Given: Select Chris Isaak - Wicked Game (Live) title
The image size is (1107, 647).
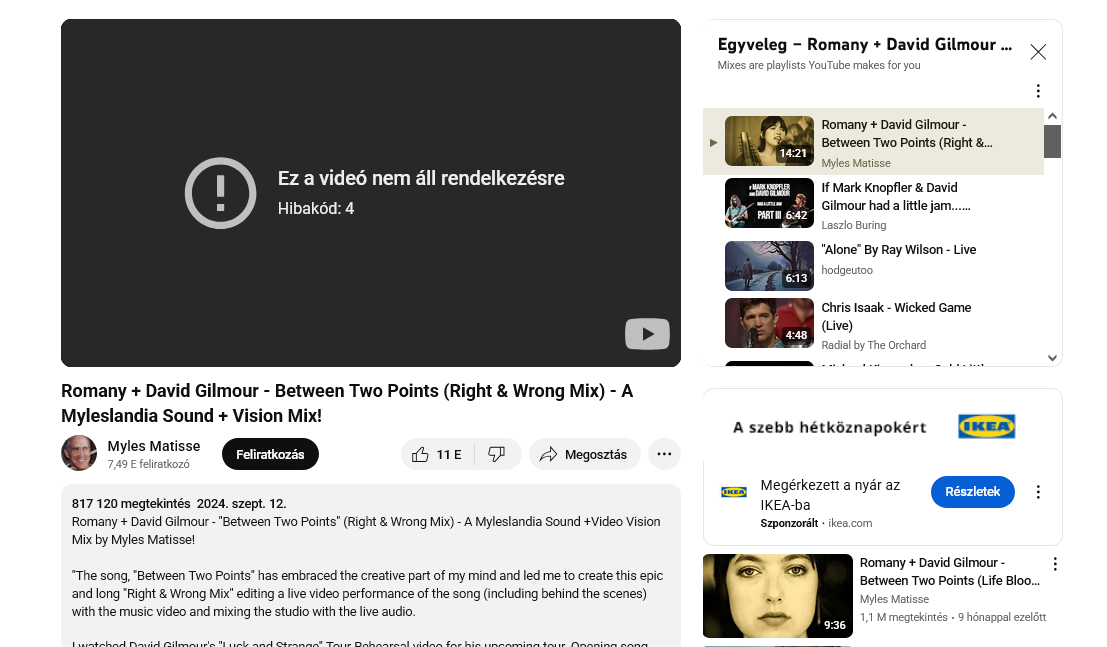Looking at the screenshot, I should (896, 316).
